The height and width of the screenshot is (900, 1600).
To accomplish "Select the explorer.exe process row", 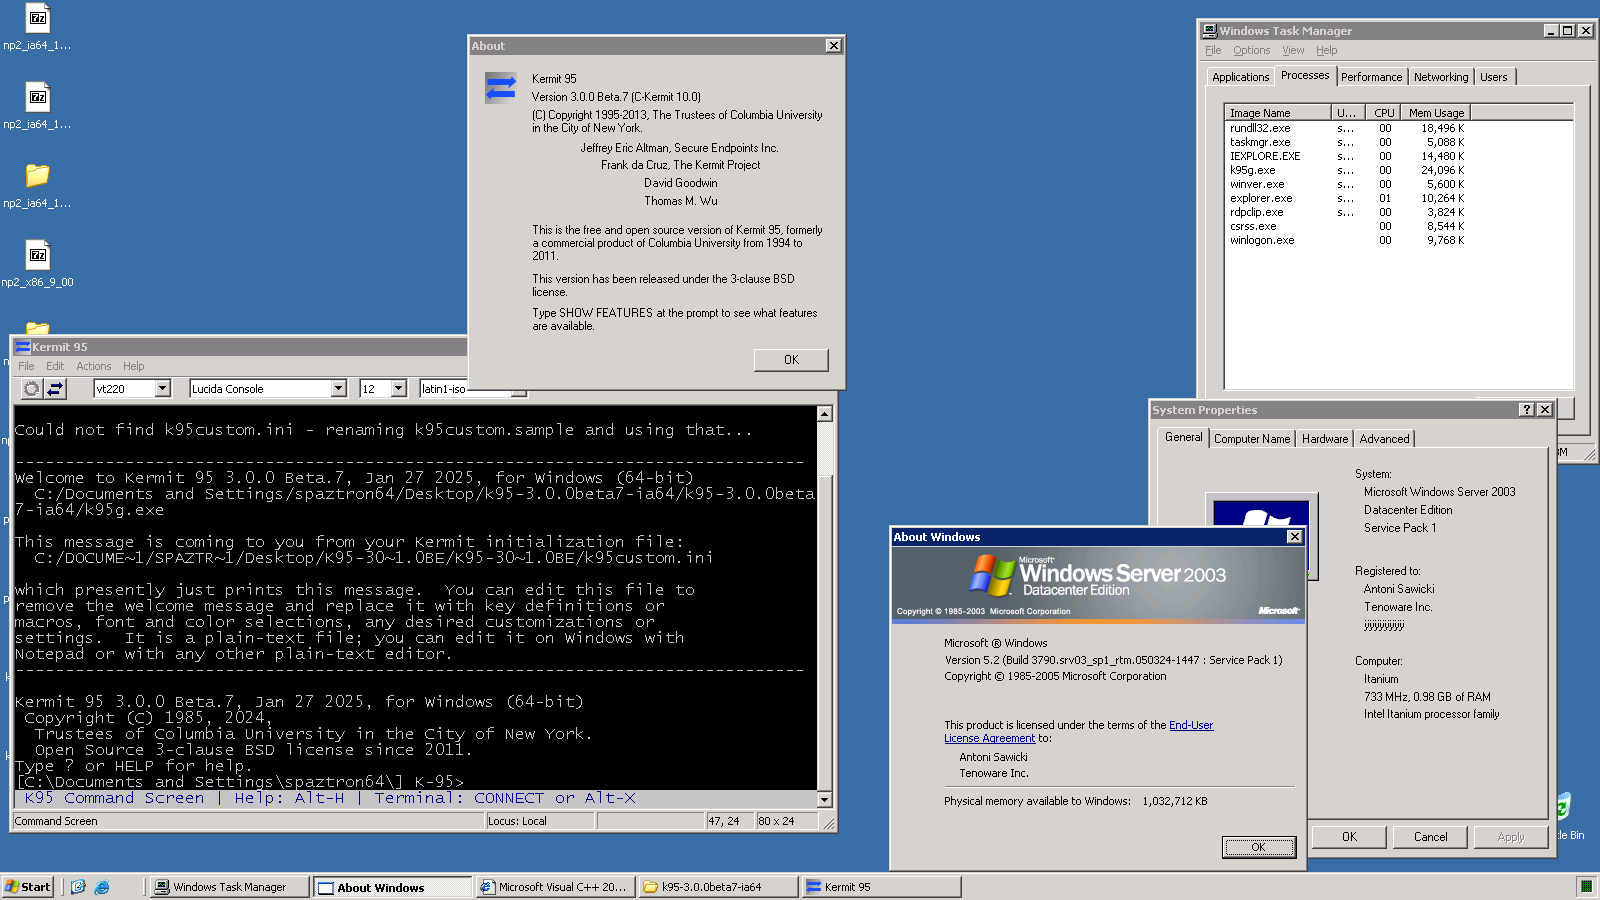I will tap(1346, 198).
